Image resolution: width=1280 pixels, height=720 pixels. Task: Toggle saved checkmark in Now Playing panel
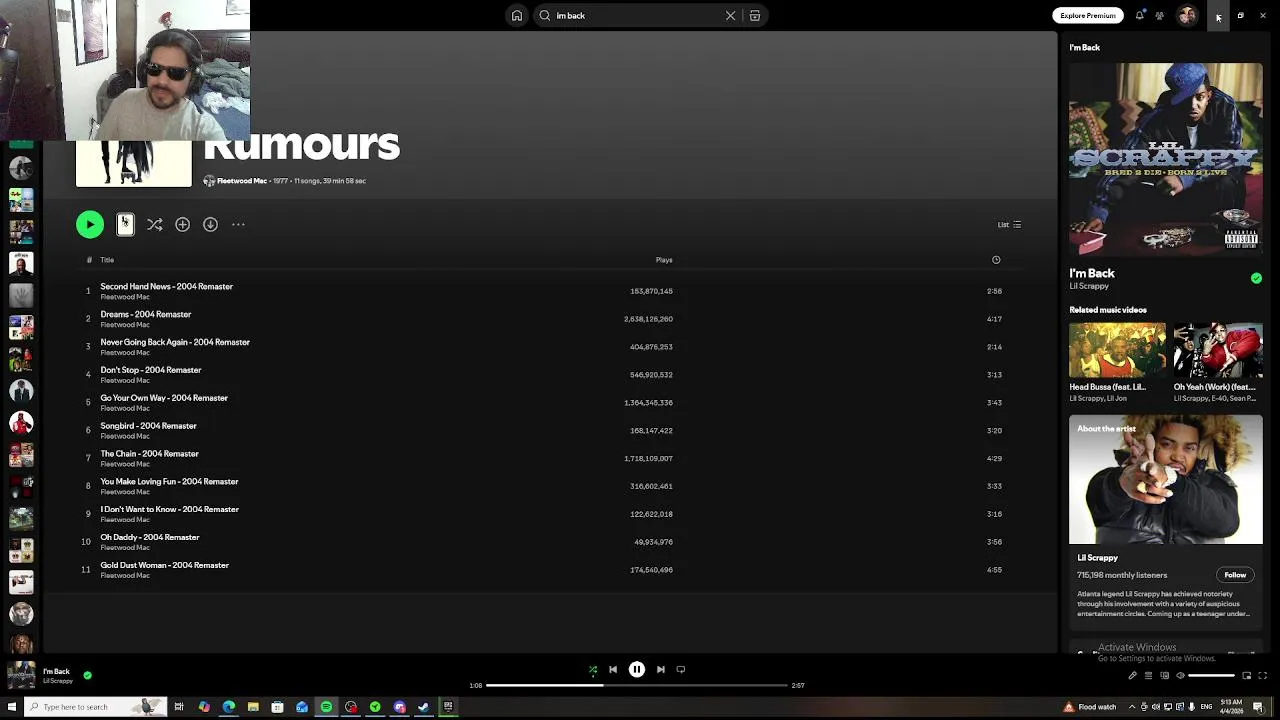pos(1256,279)
